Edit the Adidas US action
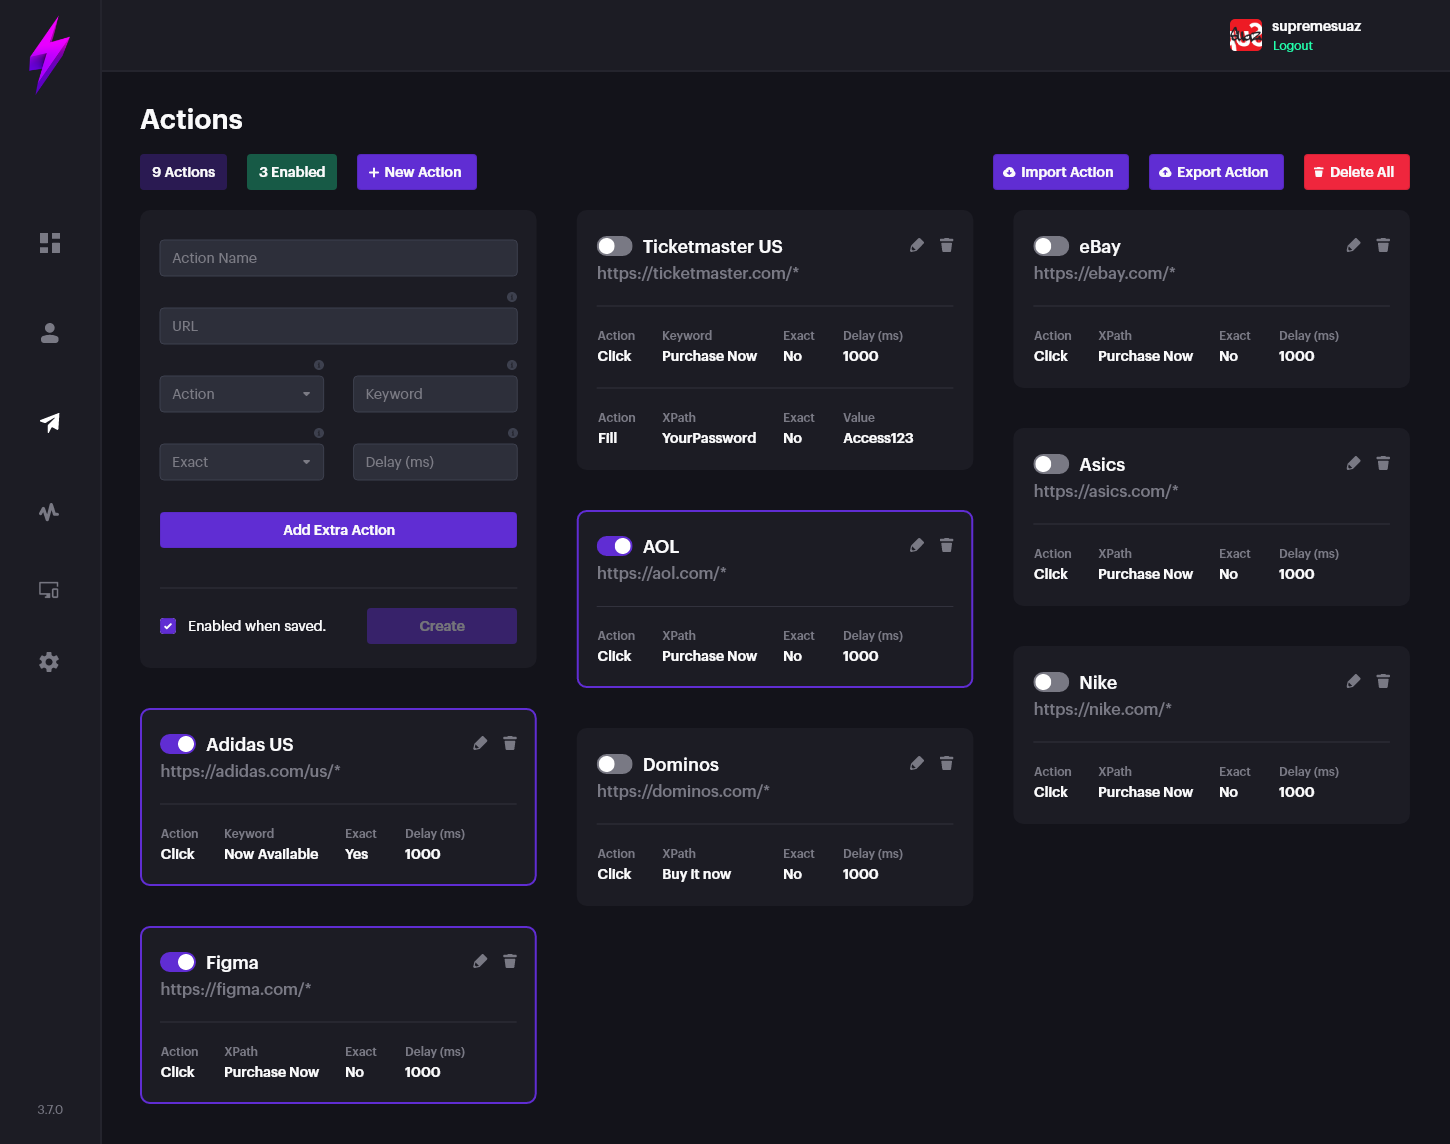1450x1144 pixels. click(x=480, y=743)
